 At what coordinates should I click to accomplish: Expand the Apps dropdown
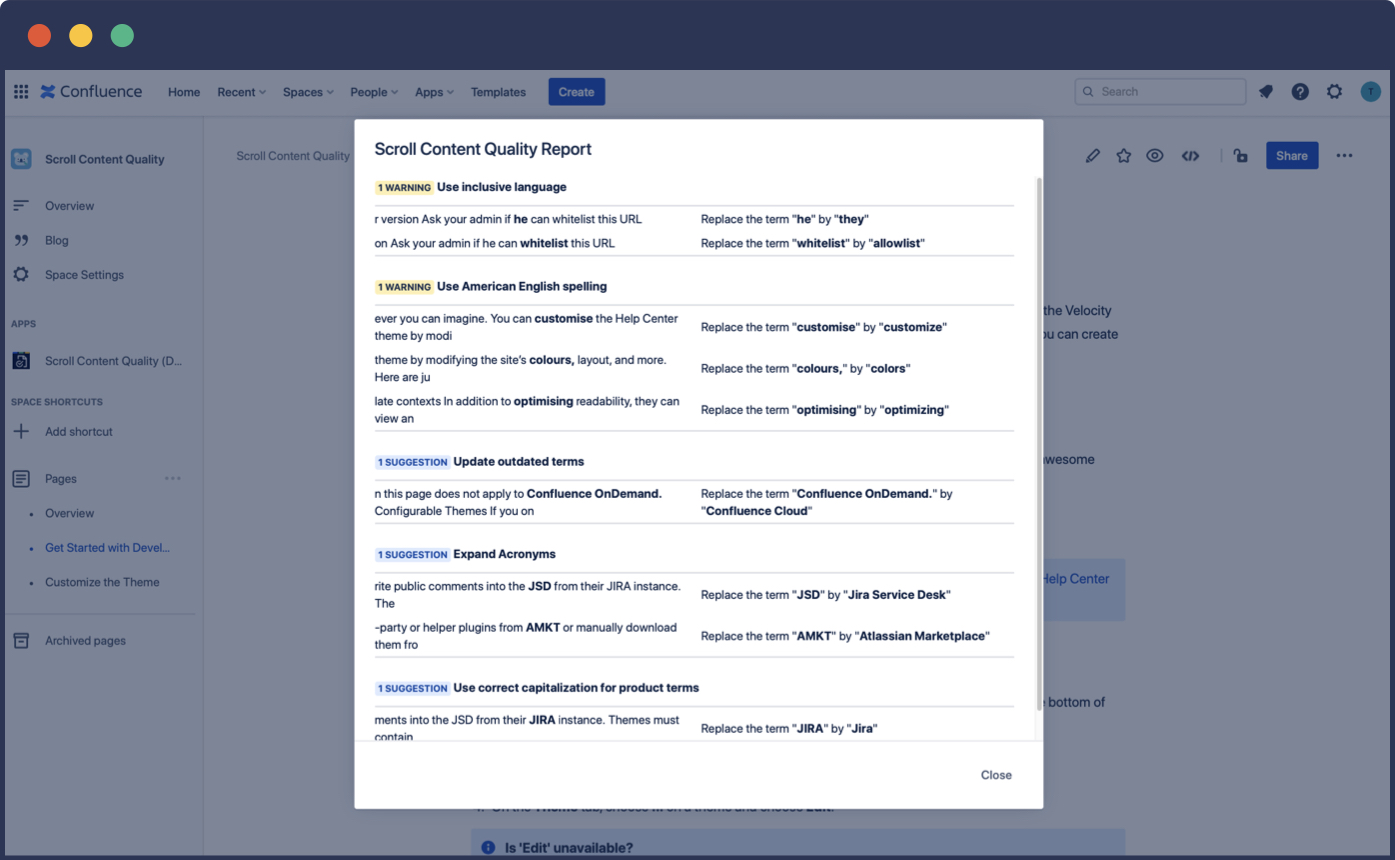point(434,92)
